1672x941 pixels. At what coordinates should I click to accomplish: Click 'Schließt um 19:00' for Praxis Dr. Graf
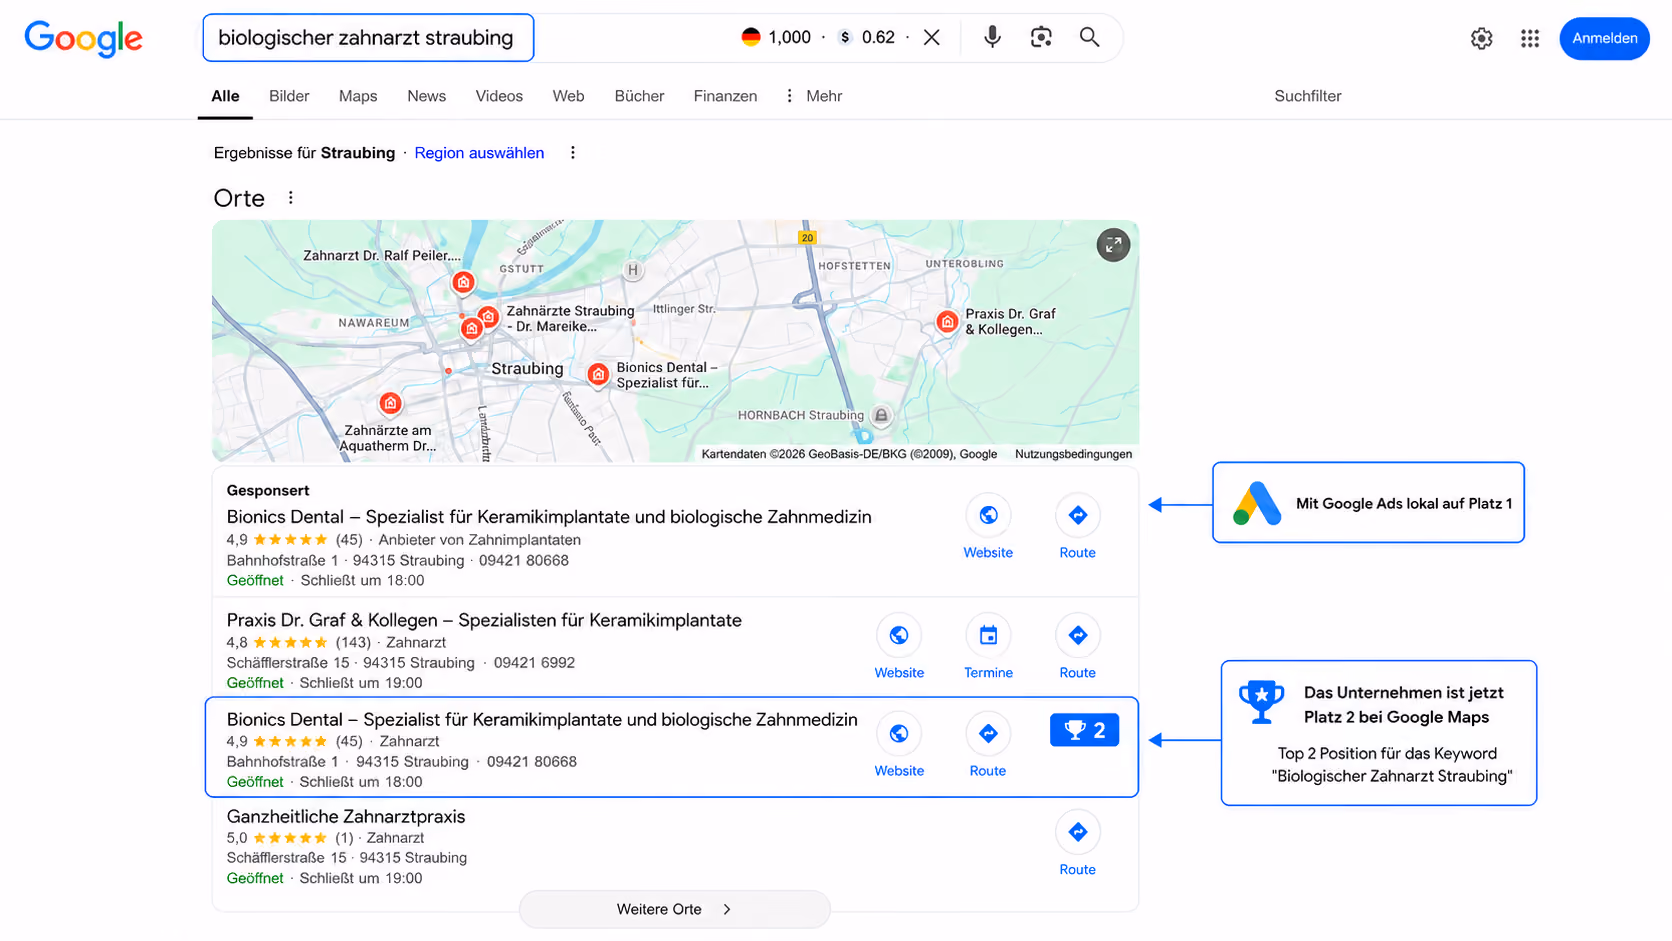[x=361, y=683]
